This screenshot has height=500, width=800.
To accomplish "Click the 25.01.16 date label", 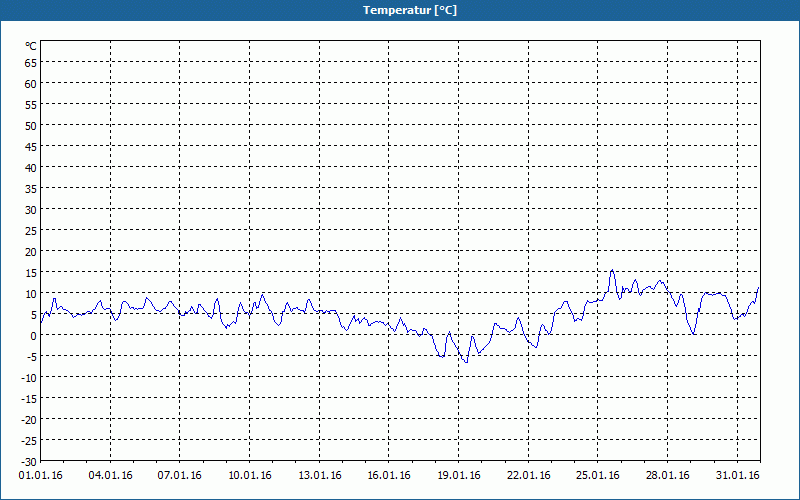I will click(x=598, y=475).
